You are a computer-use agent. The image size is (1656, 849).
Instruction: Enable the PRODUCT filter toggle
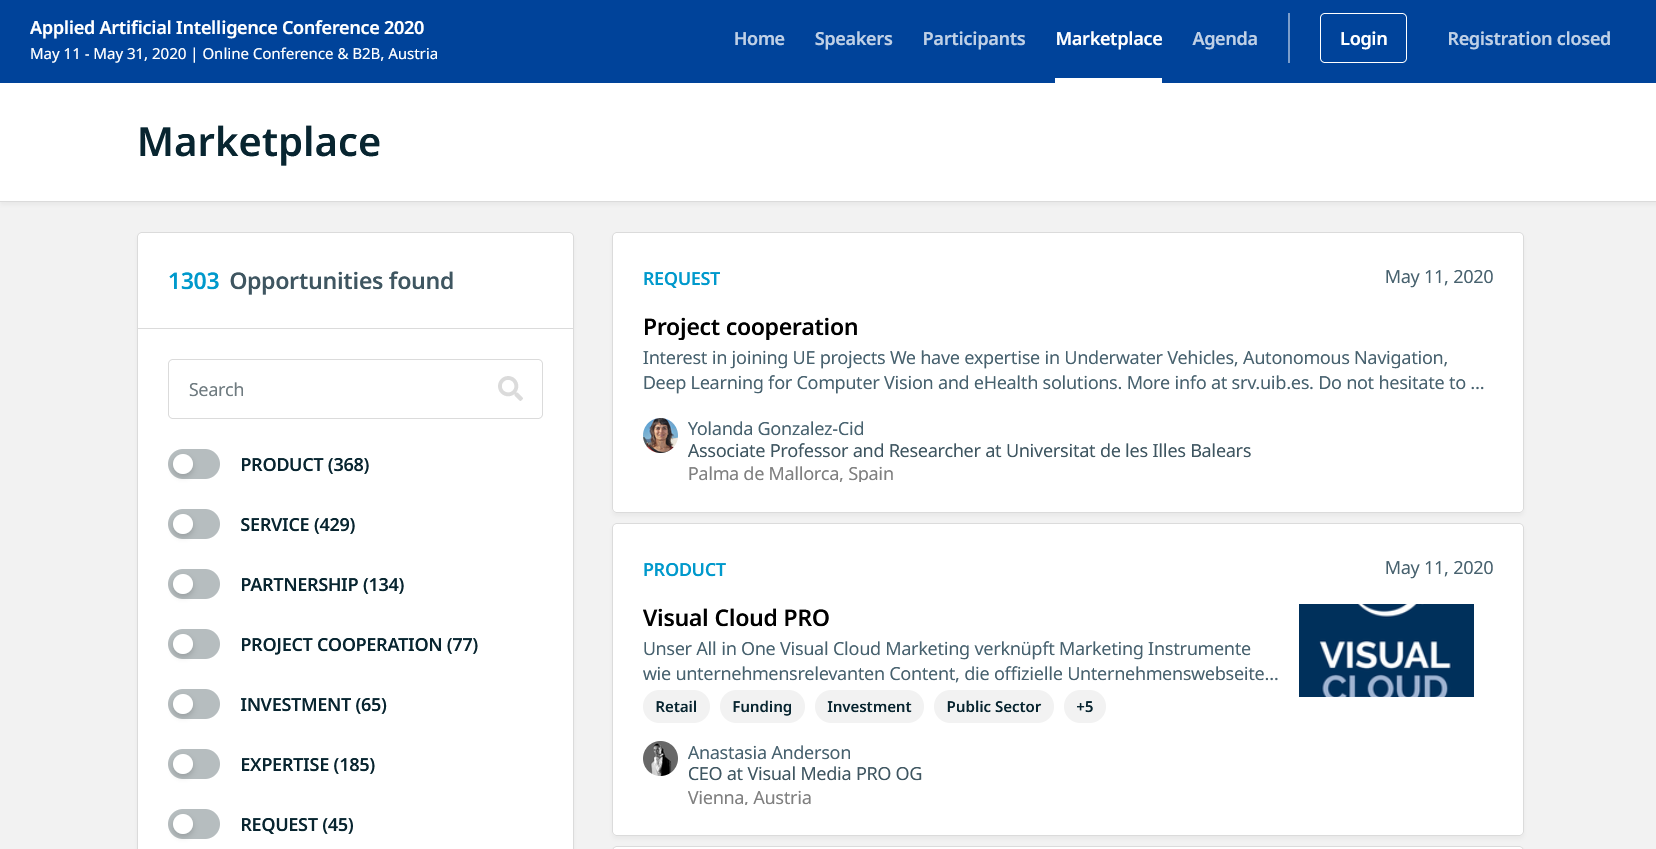[194, 464]
